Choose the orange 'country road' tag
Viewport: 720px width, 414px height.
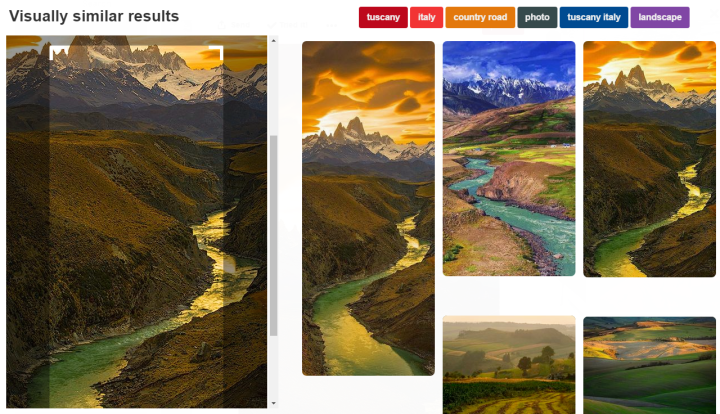(x=480, y=17)
